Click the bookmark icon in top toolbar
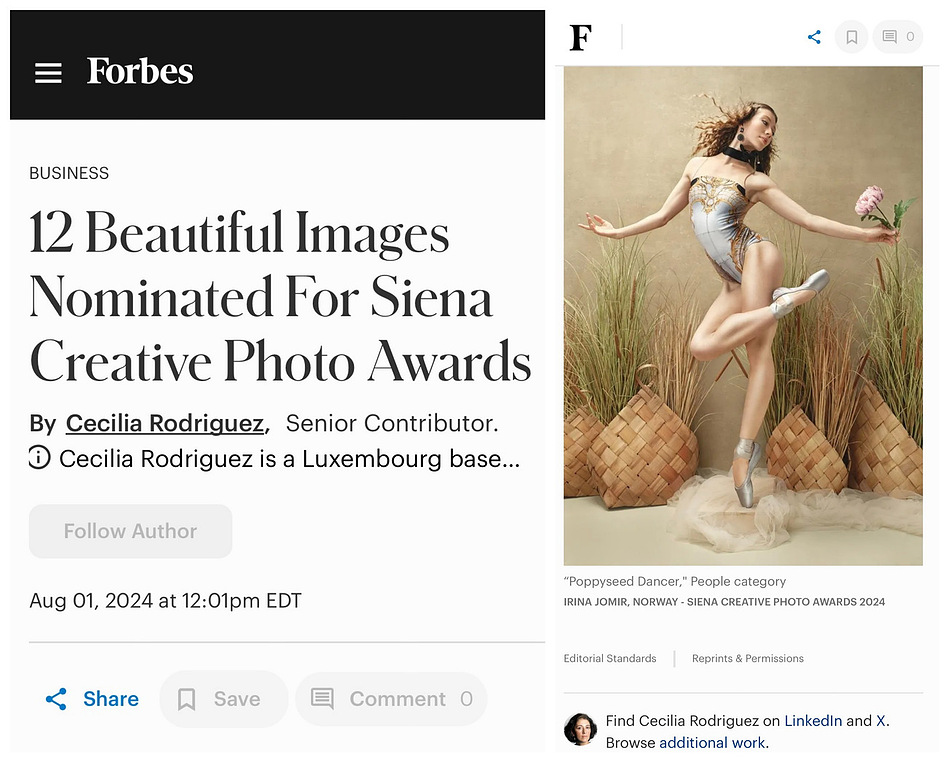This screenshot has width=949, height=762. [851, 37]
